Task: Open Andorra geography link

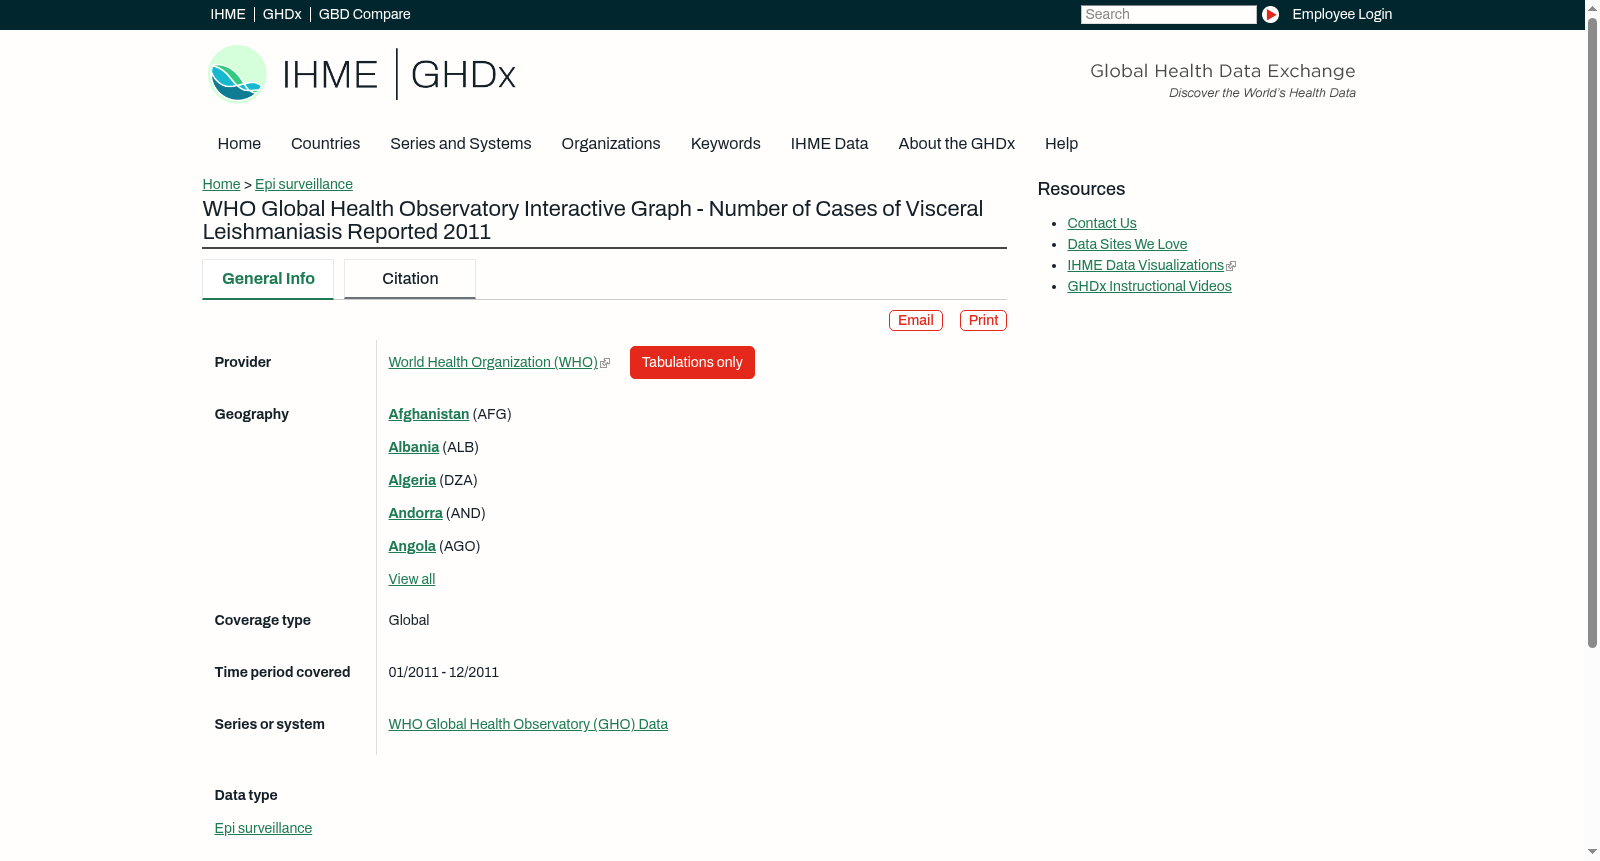Action: [415, 513]
